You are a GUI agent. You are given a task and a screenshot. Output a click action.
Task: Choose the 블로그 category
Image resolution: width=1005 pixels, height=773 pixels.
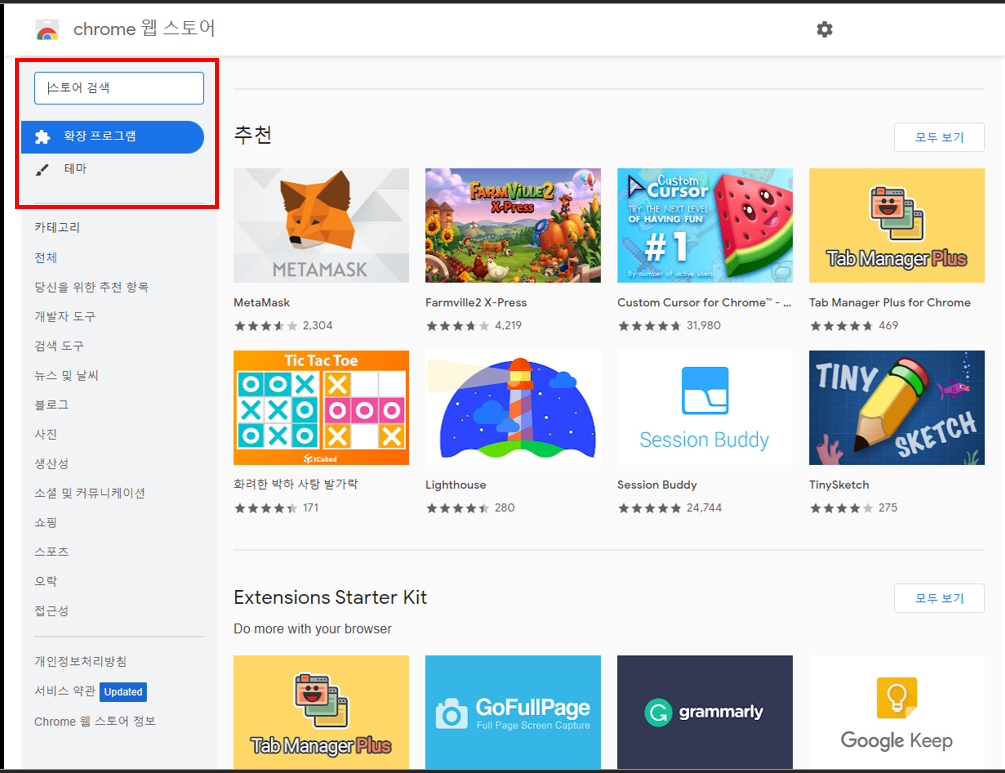click(x=51, y=405)
